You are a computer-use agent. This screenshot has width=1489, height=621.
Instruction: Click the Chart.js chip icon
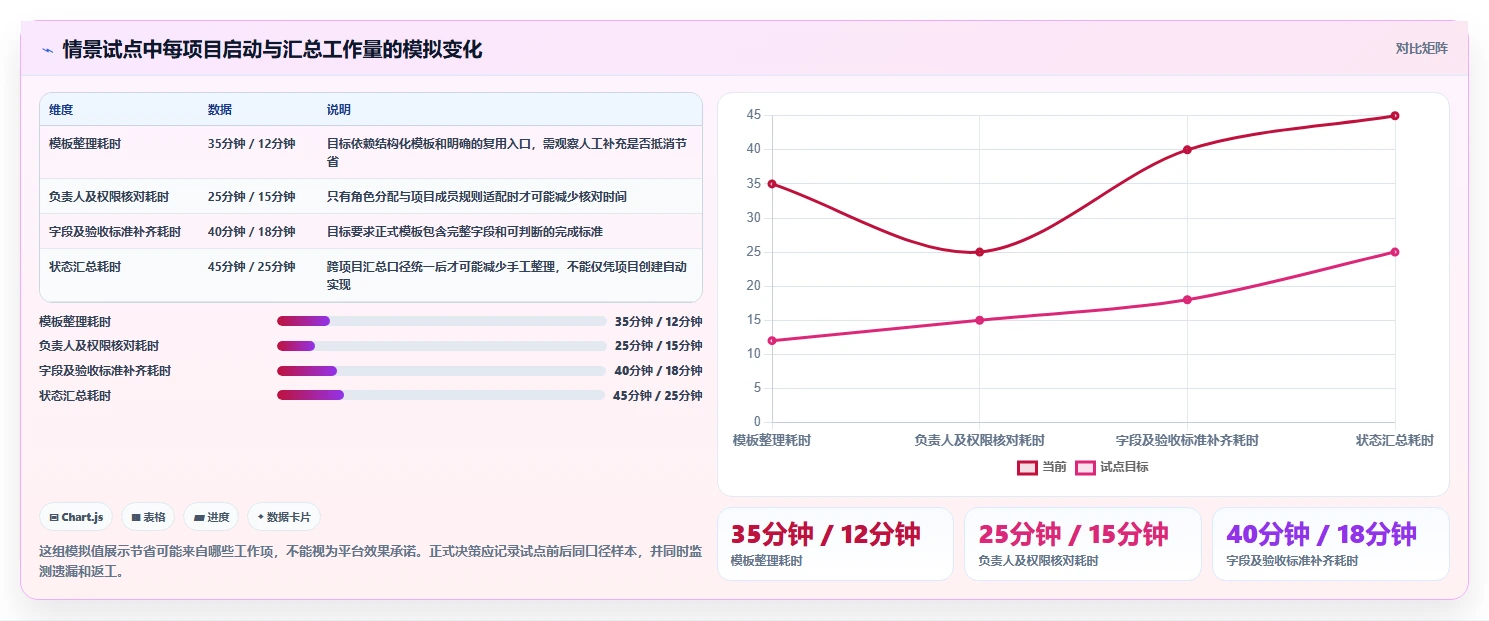54,518
